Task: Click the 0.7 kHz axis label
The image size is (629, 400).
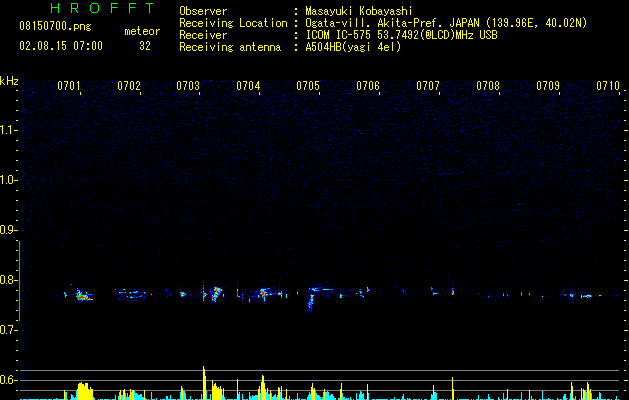Action: click(x=8, y=330)
